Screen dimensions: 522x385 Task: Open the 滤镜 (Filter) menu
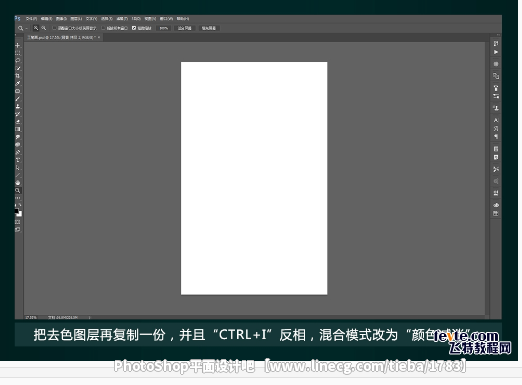click(x=122, y=19)
